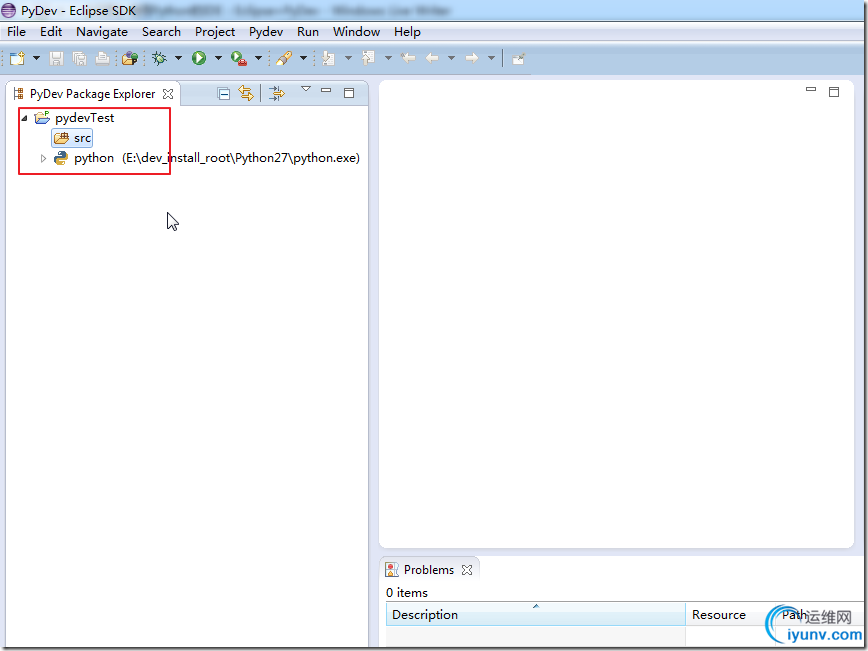
Task: Select the src folder
Action: click(x=72, y=138)
